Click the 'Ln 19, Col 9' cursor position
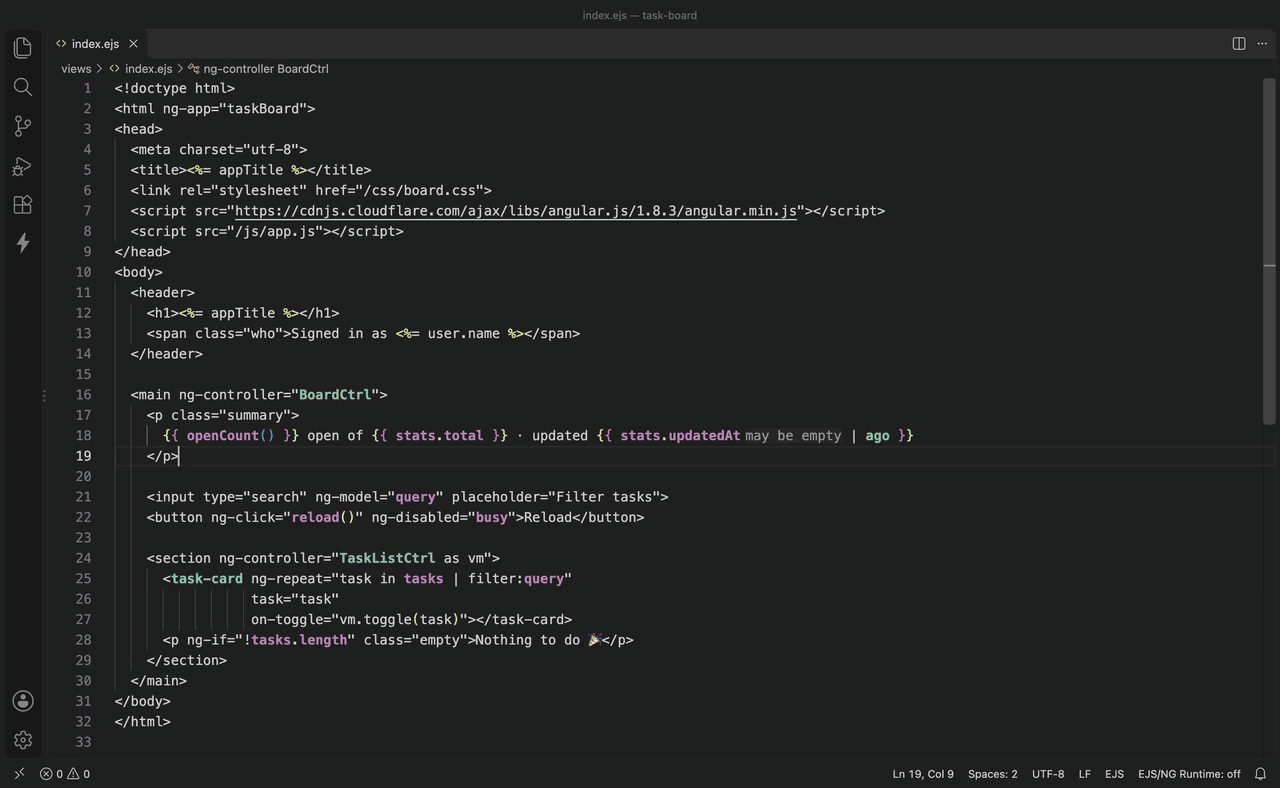The image size is (1280, 788). [923, 774]
